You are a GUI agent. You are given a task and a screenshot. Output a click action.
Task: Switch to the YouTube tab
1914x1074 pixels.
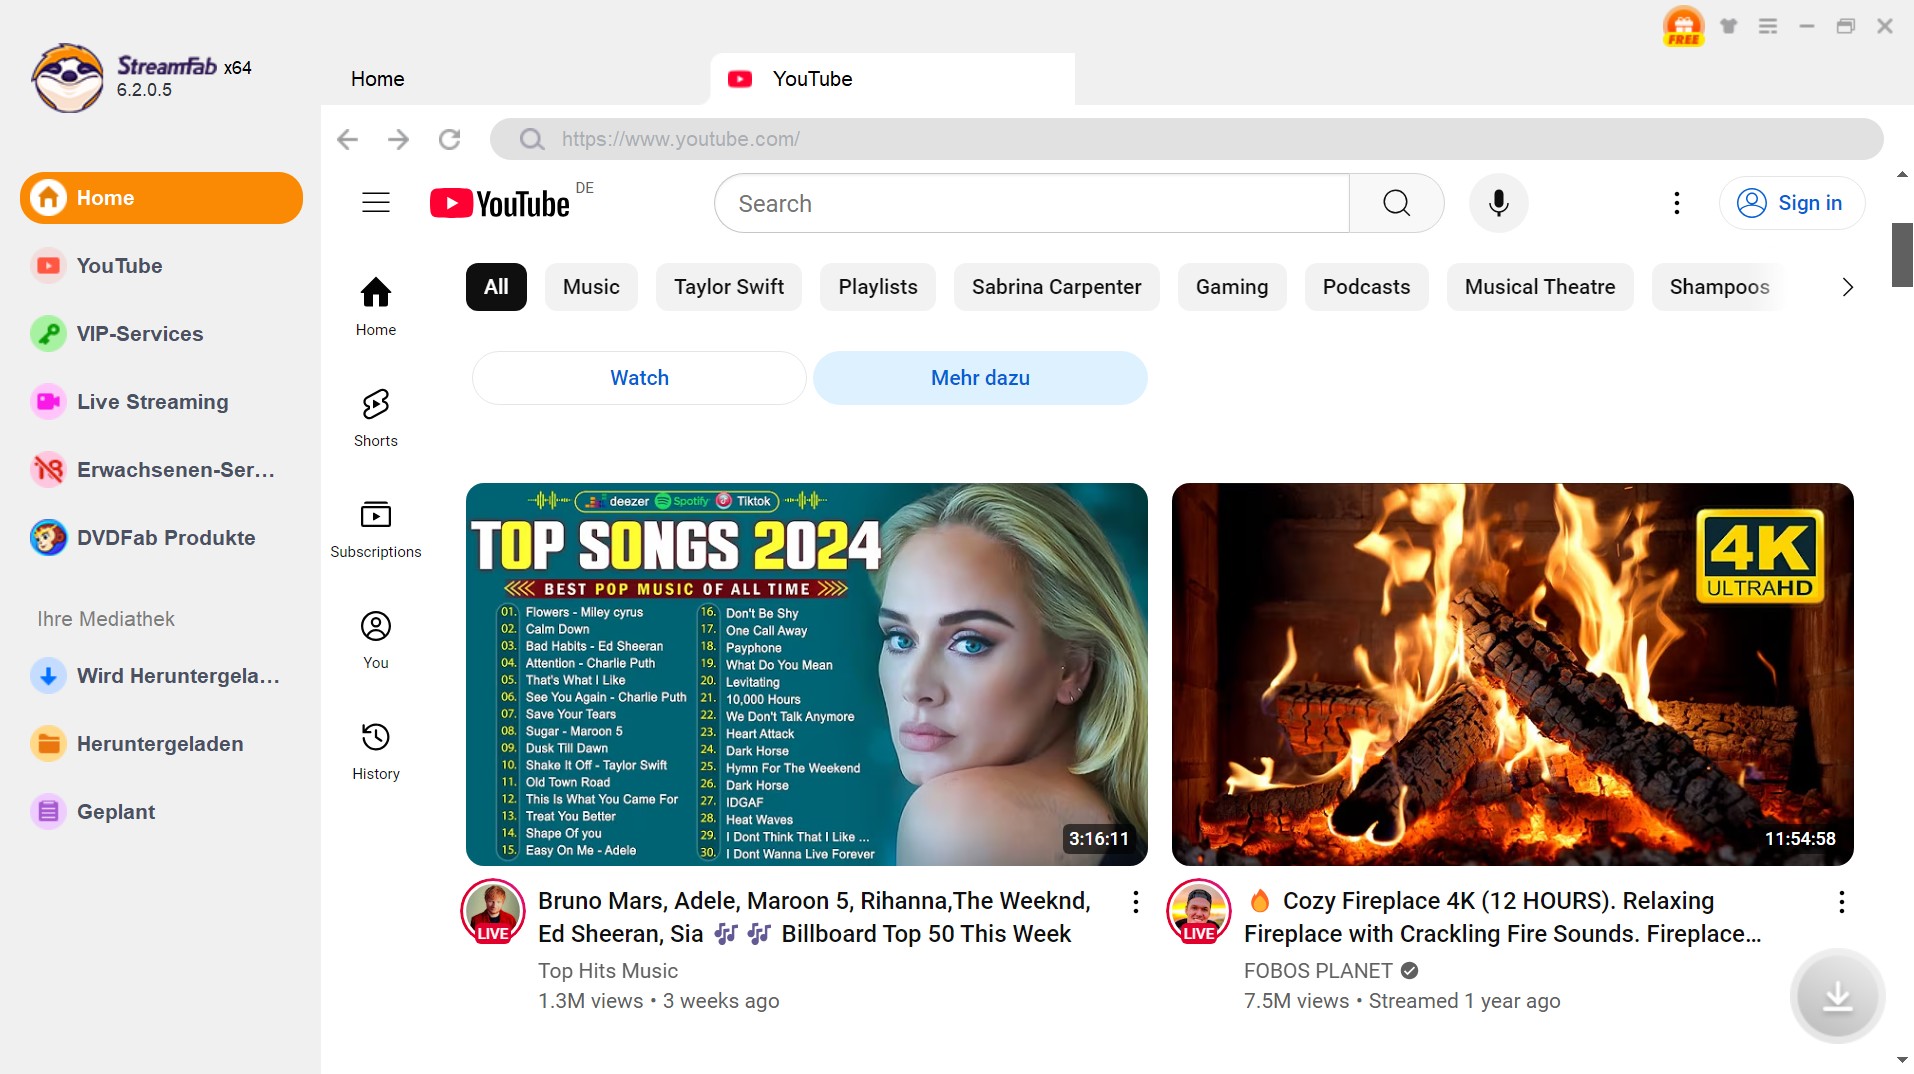[x=892, y=79]
